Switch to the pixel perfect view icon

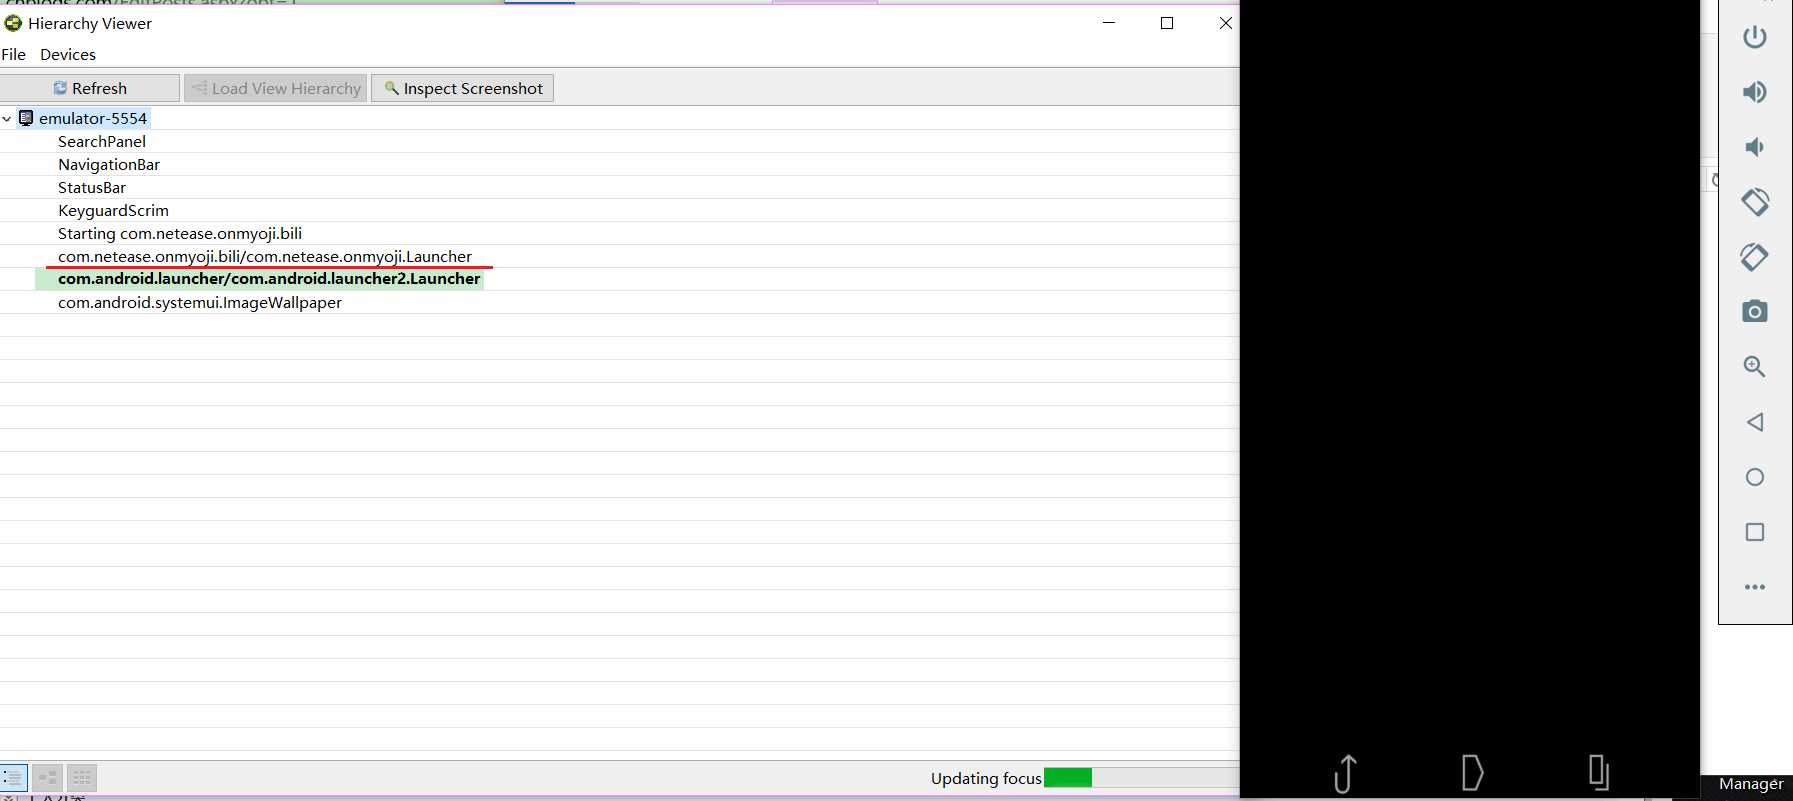click(82, 777)
